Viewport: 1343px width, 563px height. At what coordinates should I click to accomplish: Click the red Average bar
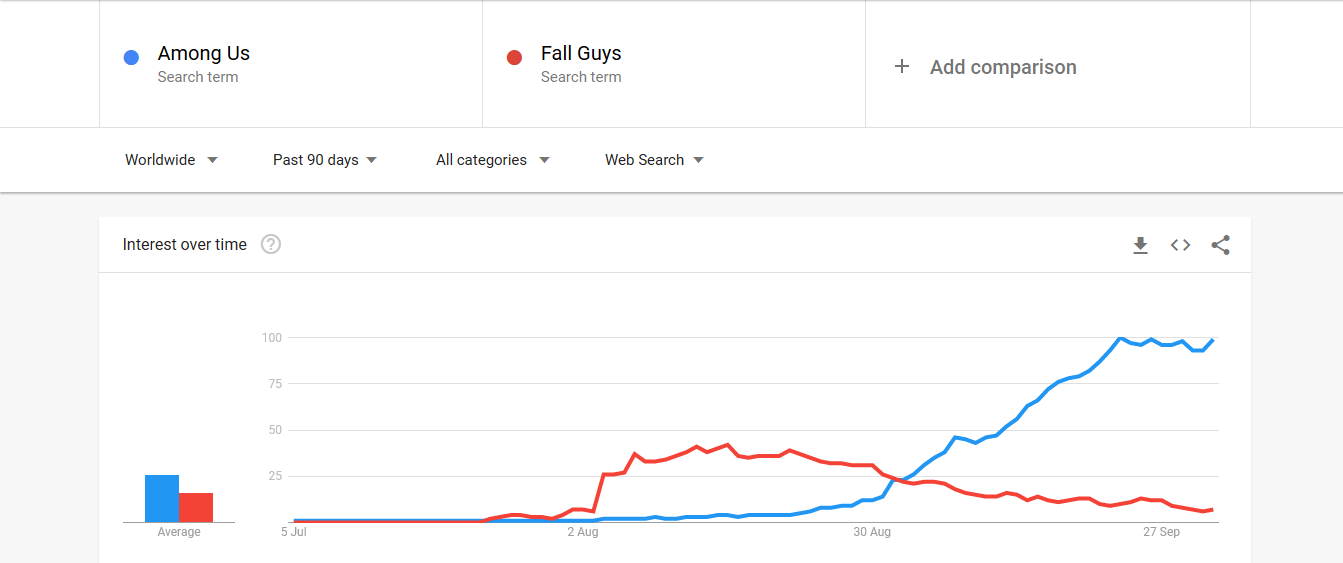(x=196, y=507)
